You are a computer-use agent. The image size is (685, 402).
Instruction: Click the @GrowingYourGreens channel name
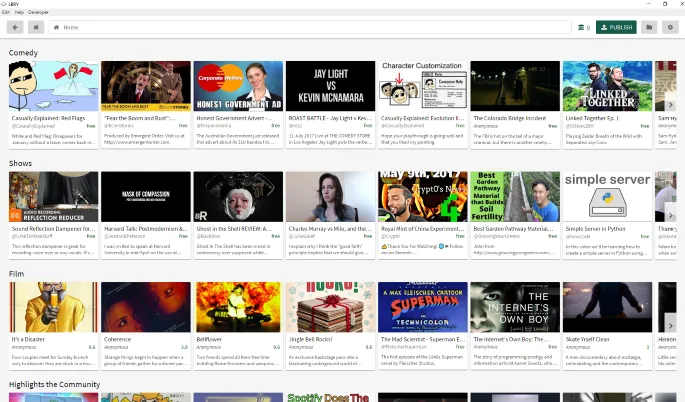[x=497, y=236]
